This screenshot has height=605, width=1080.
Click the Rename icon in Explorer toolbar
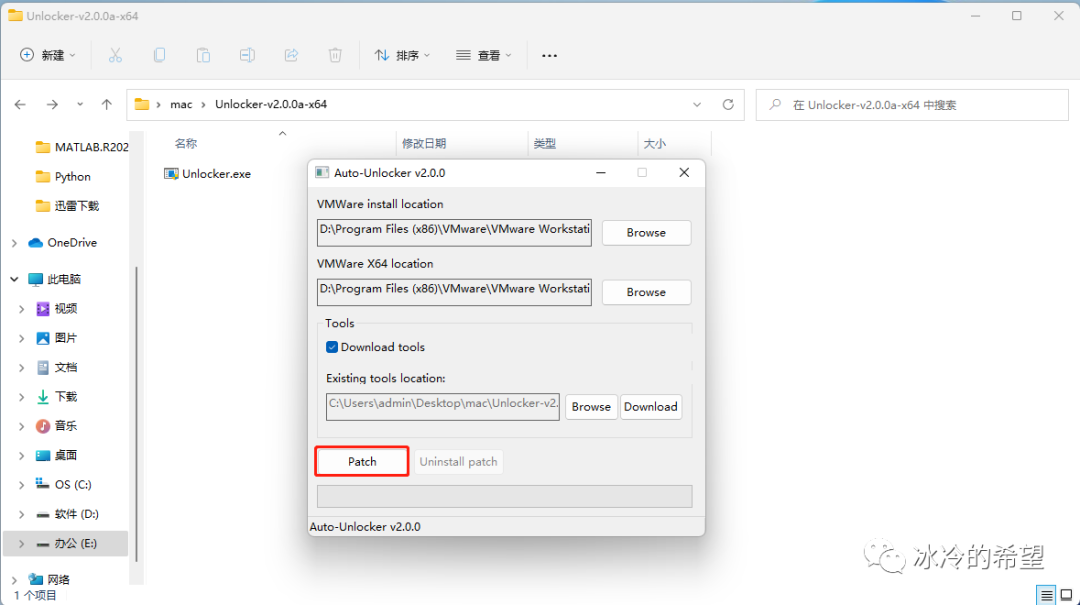(247, 55)
